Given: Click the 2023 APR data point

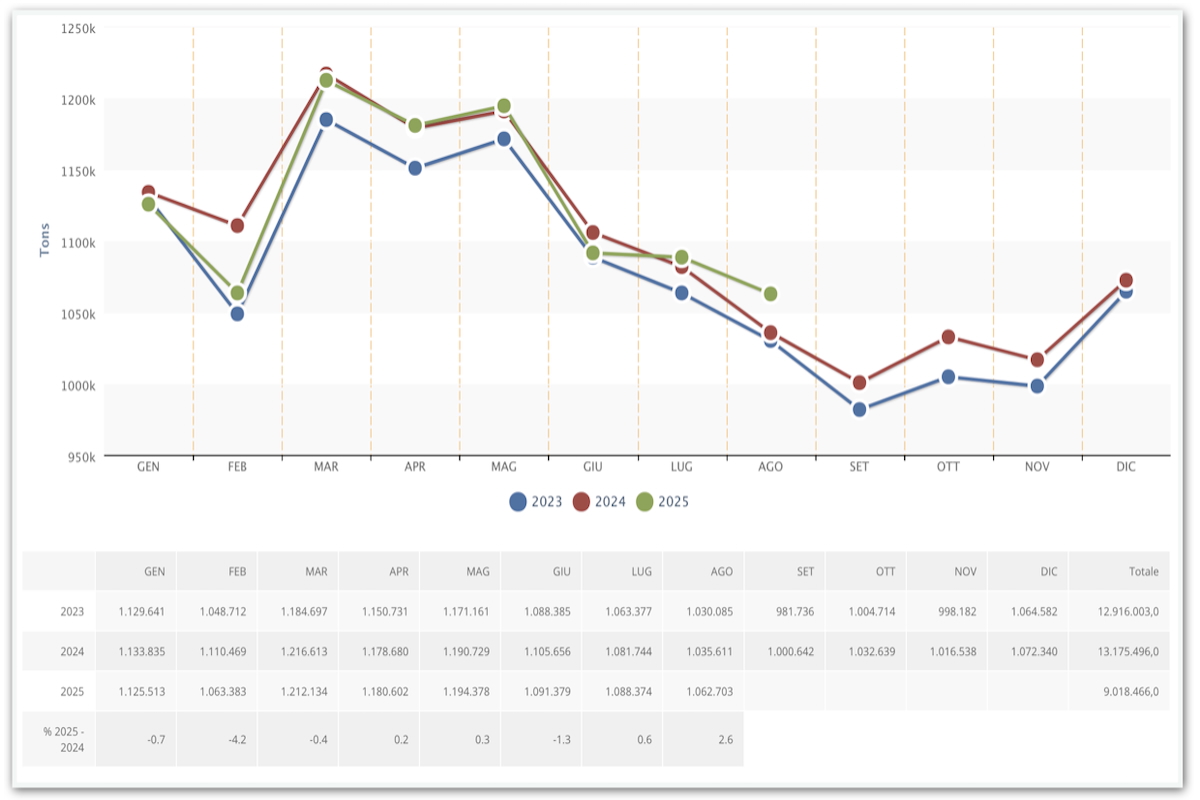Looking at the screenshot, I should pos(415,168).
